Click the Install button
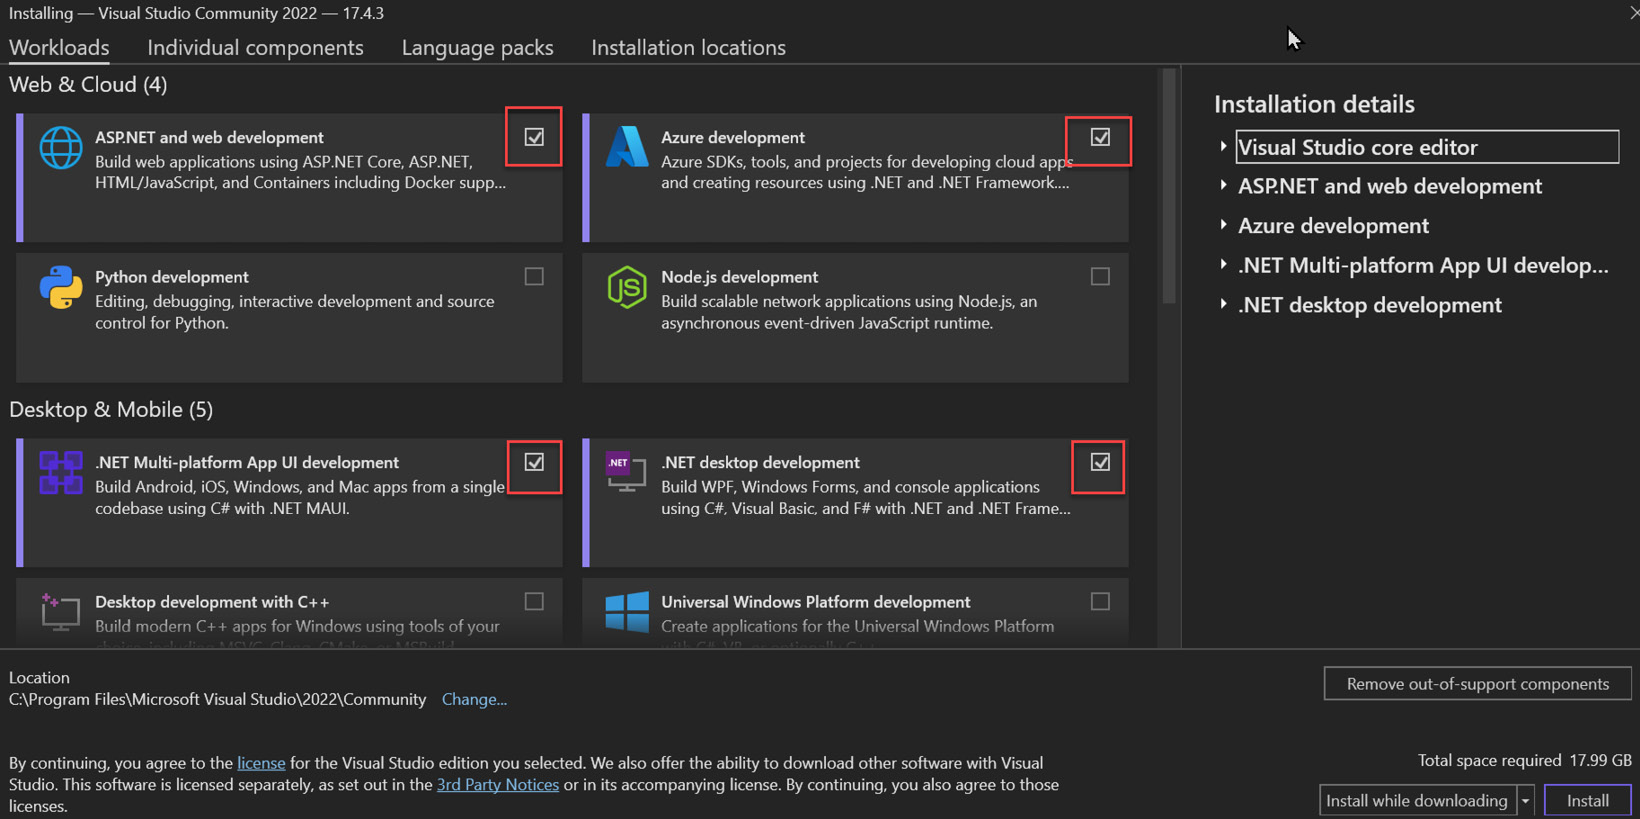This screenshot has width=1640, height=819. coord(1587,801)
